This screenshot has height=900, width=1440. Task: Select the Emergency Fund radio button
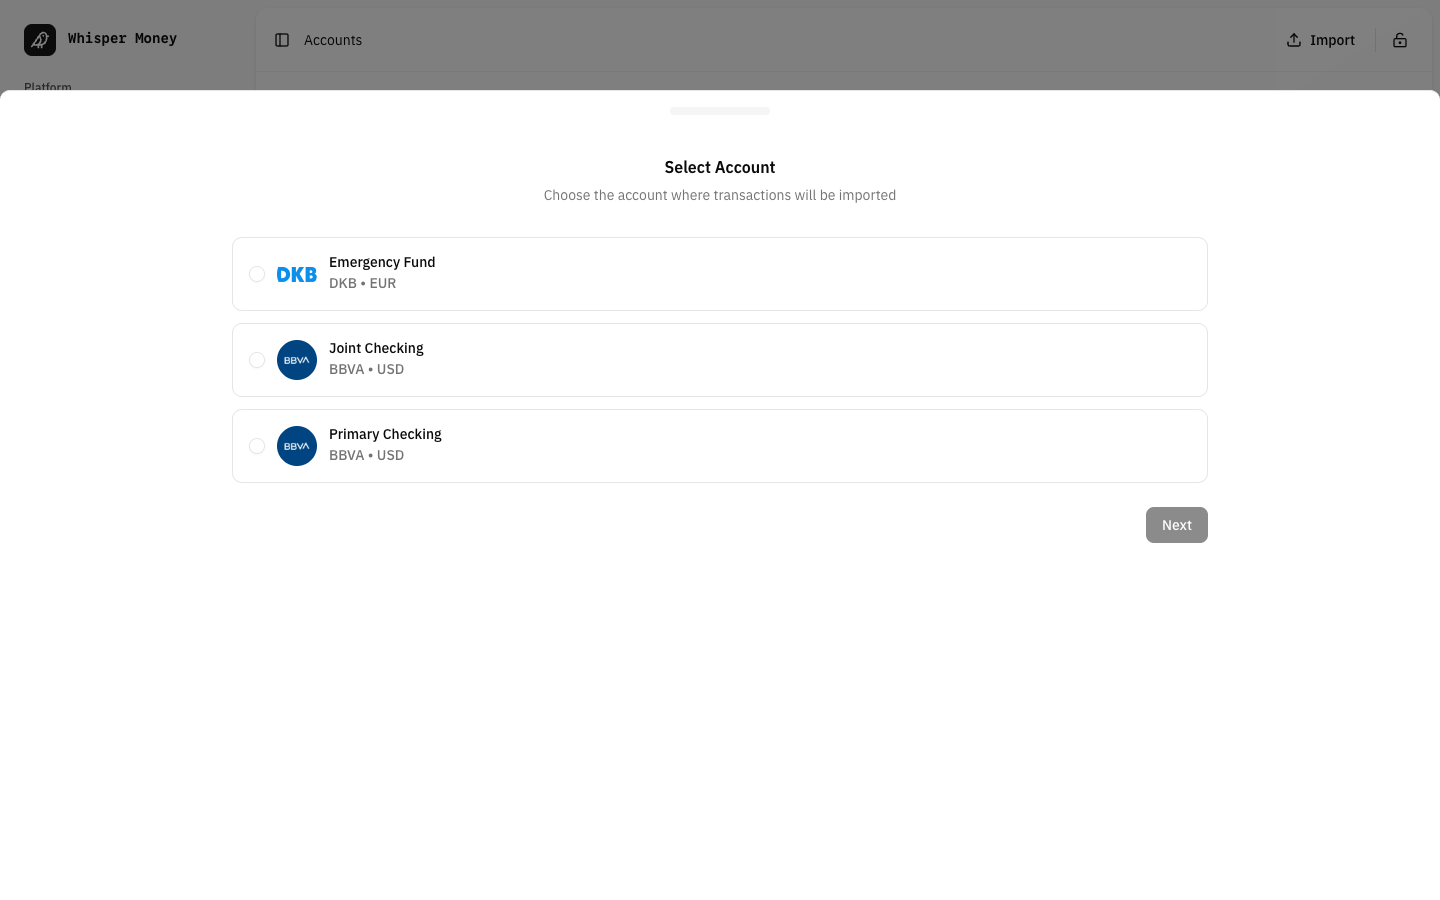(x=257, y=274)
